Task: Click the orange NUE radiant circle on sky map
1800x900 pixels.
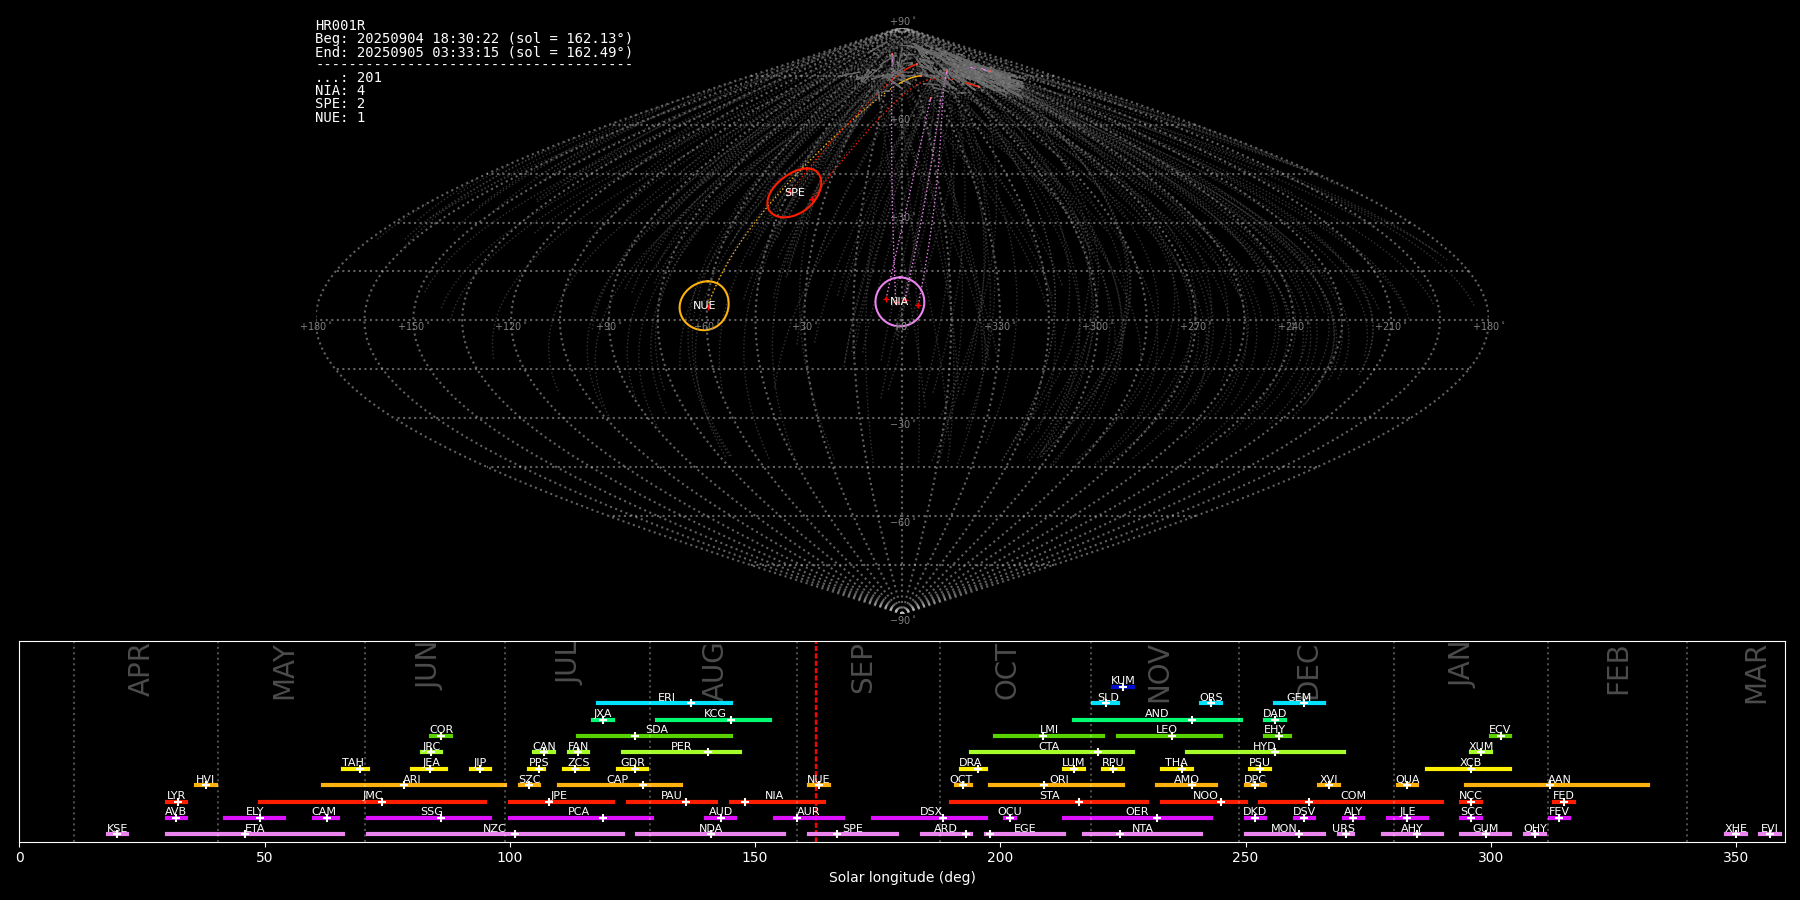Action: pos(704,306)
